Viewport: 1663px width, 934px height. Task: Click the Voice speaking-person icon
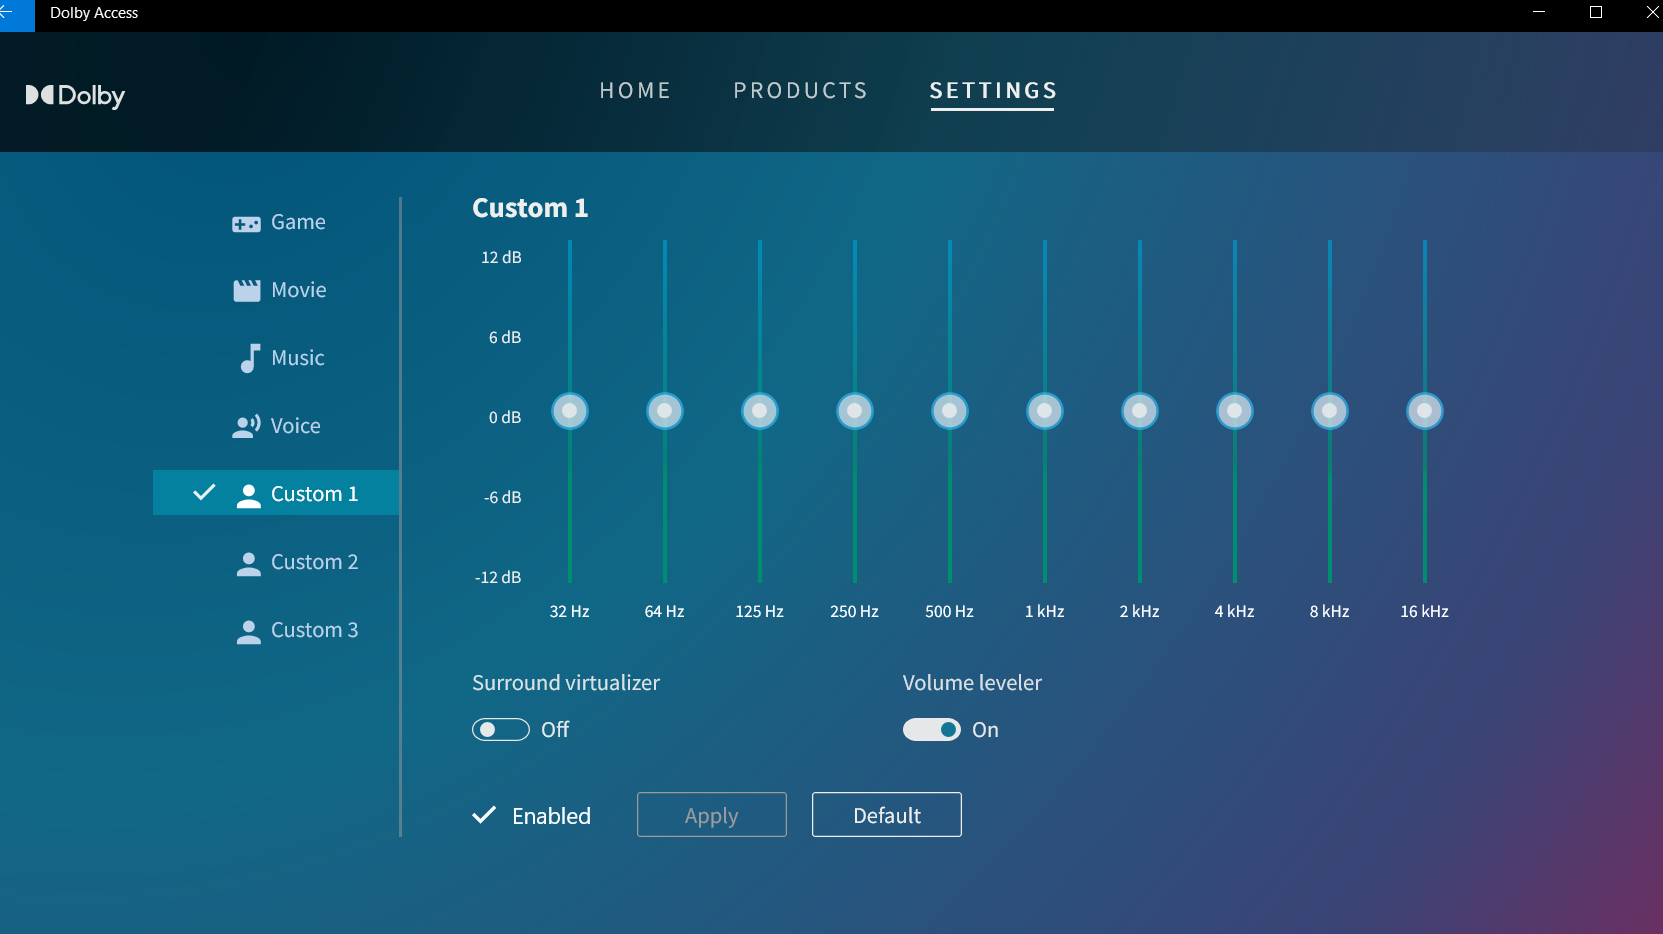click(x=247, y=427)
